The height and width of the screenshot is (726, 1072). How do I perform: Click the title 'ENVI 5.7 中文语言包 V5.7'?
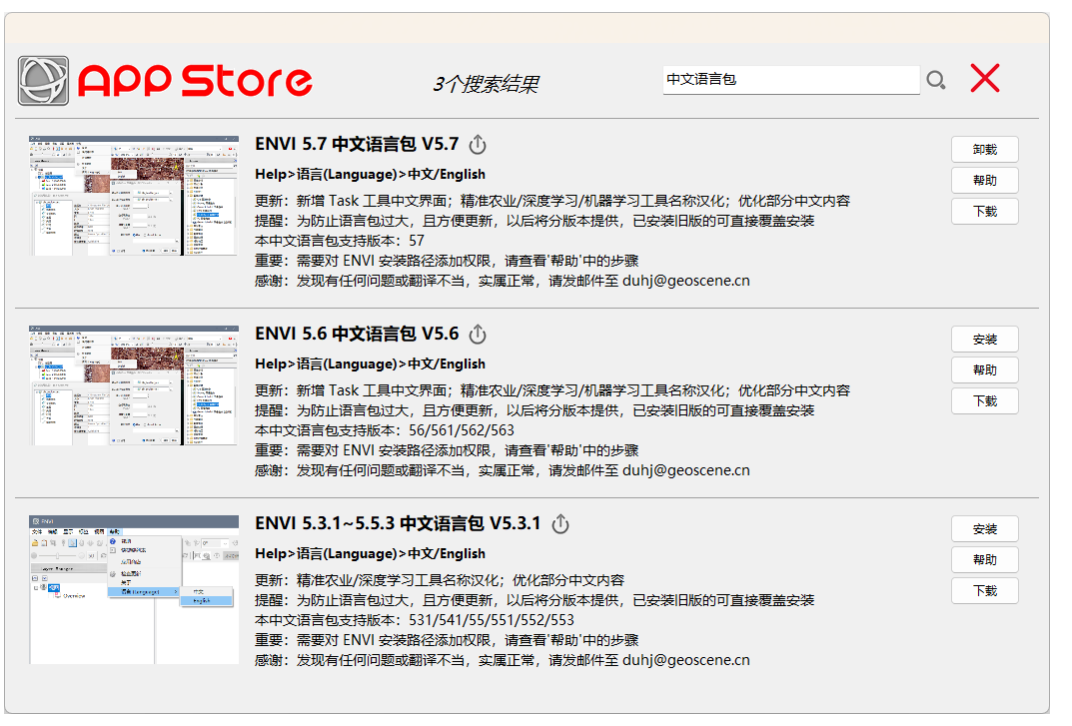pyautogui.click(x=357, y=144)
